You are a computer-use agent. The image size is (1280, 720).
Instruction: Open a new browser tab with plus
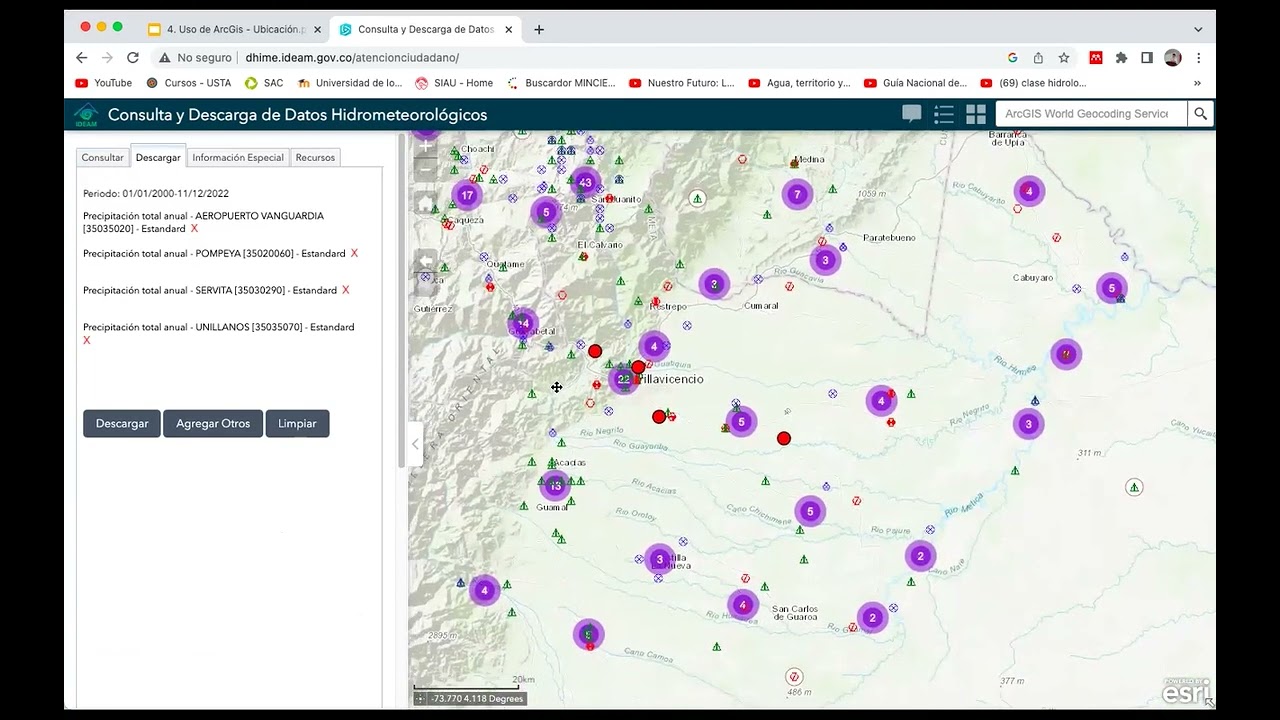pos(539,29)
